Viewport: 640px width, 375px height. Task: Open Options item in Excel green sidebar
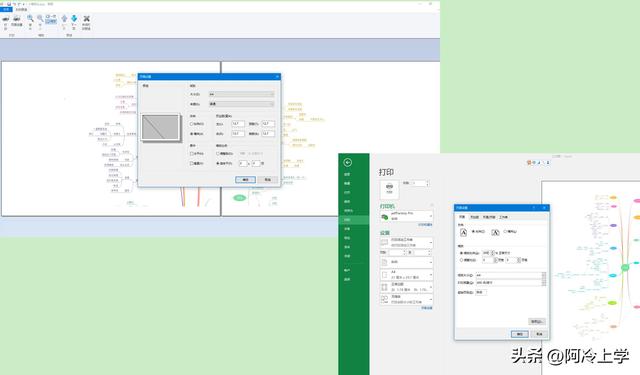(x=347, y=280)
